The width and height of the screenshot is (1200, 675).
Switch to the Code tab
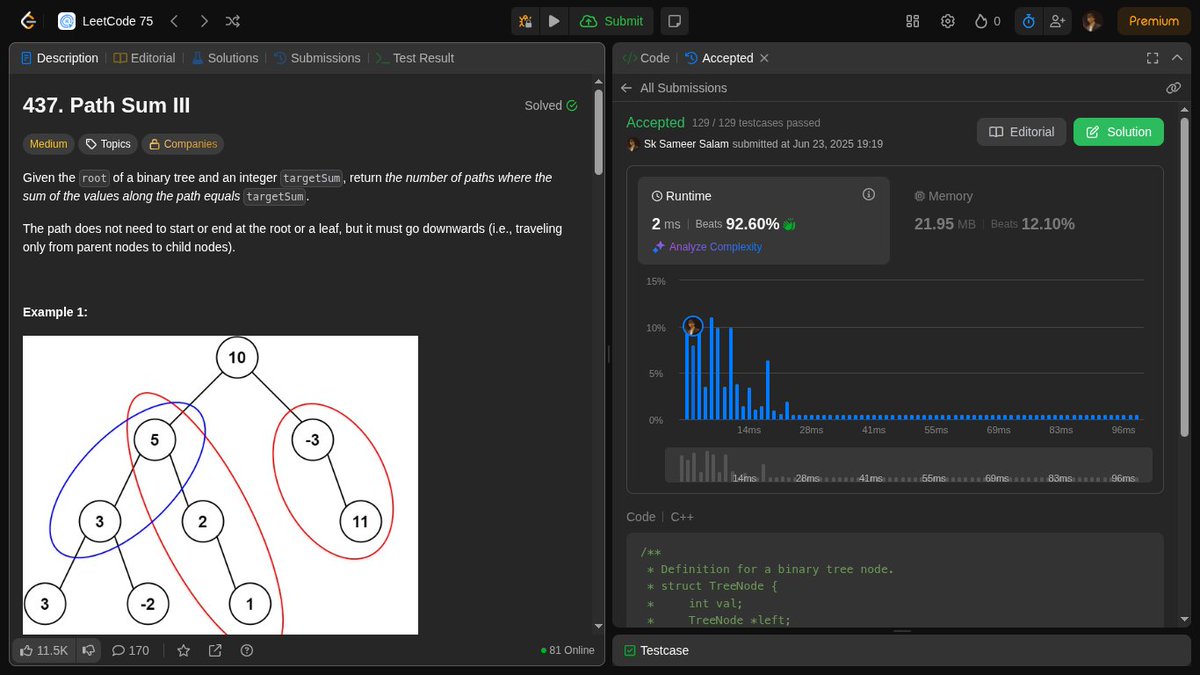click(646, 58)
